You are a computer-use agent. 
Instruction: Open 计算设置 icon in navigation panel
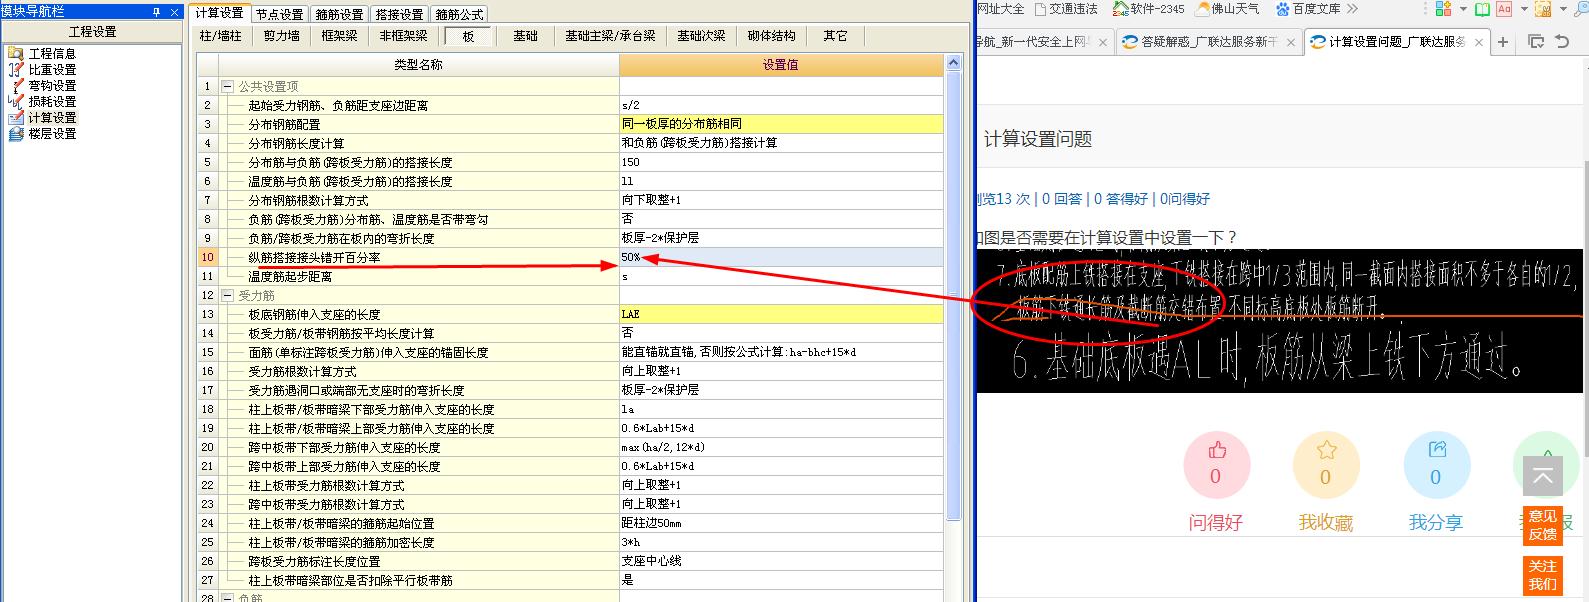pyautogui.click(x=15, y=117)
